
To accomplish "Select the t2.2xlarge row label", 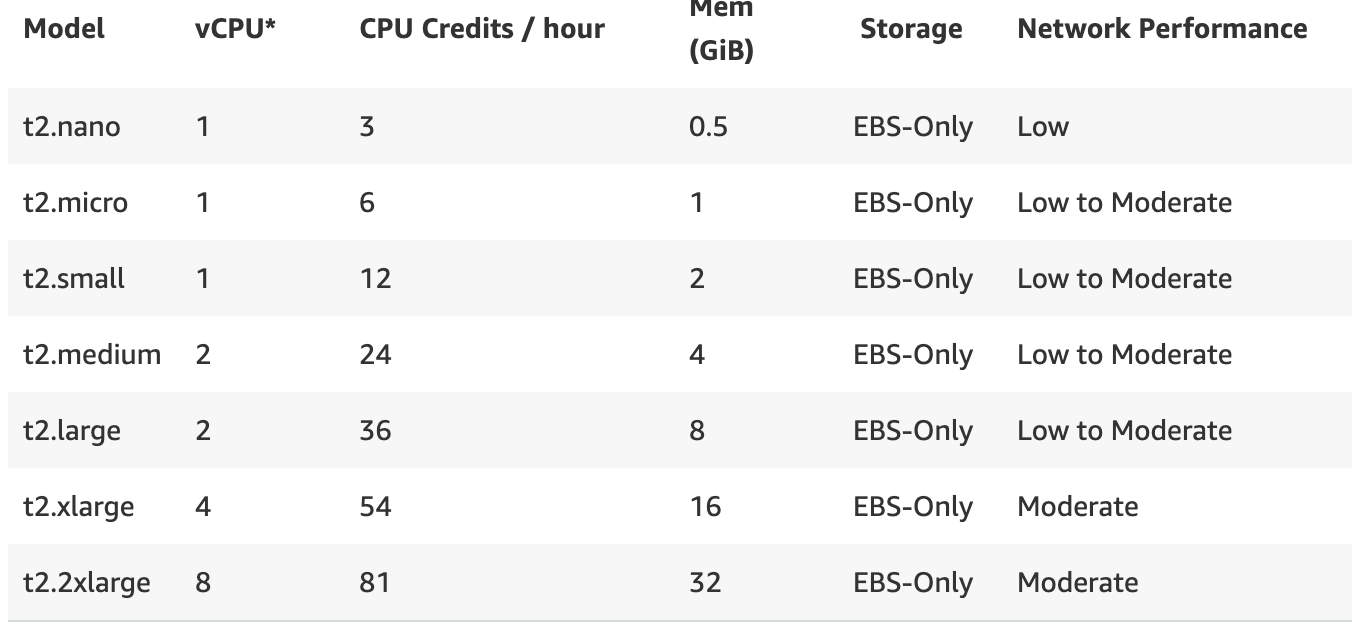I will click(86, 583).
